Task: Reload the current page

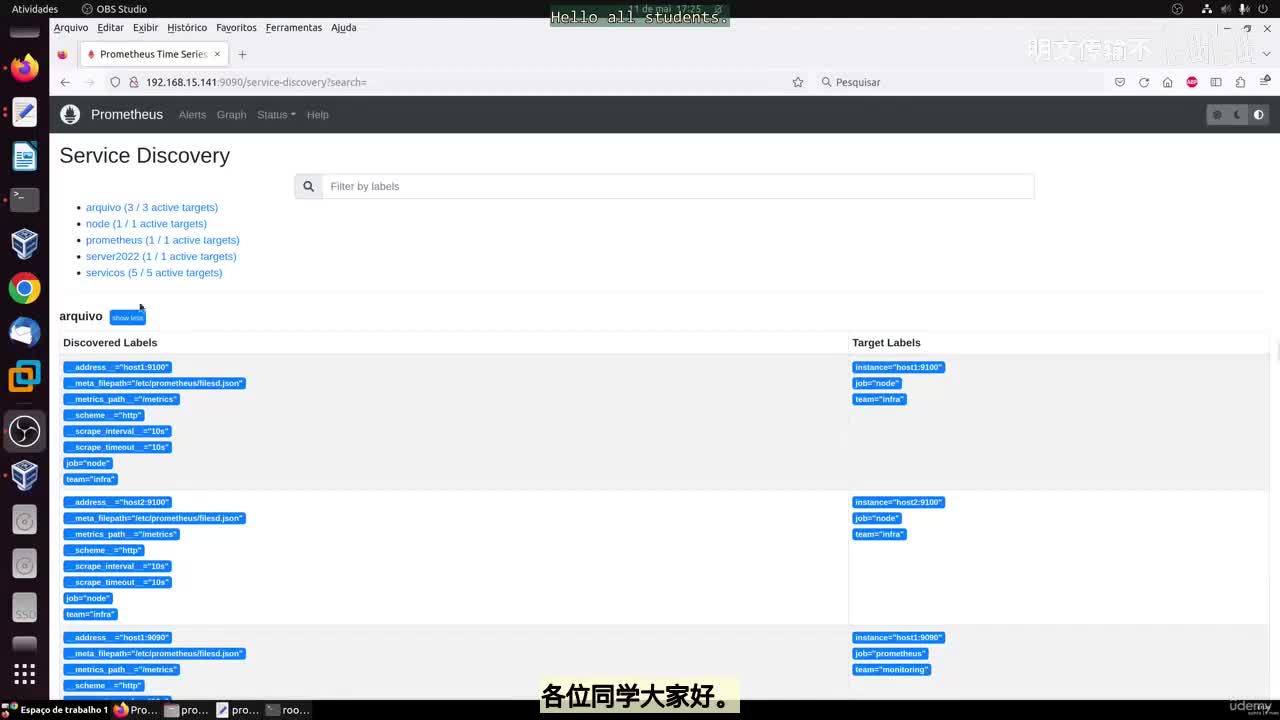Action: point(1144,82)
